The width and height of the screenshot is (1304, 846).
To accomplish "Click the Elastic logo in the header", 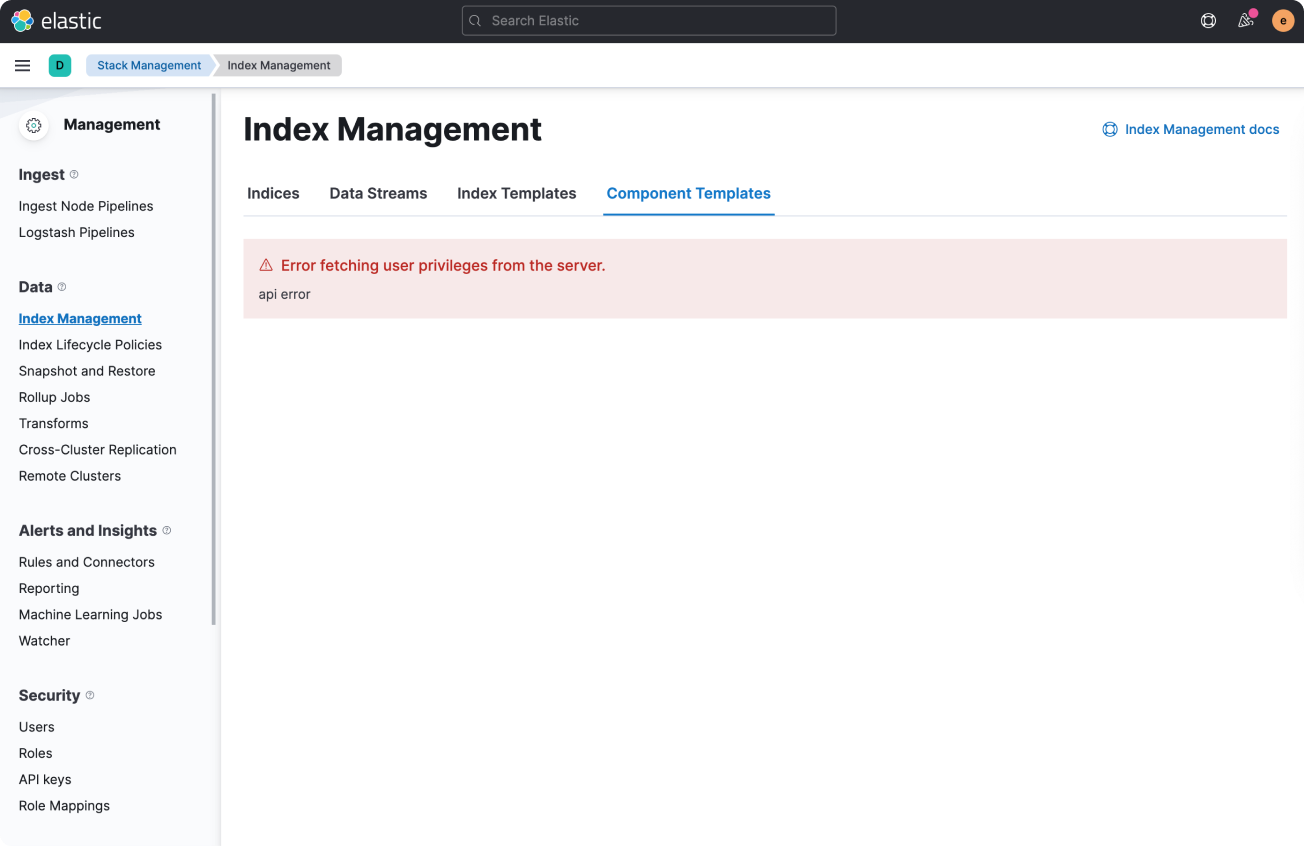I will pos(20,20).
